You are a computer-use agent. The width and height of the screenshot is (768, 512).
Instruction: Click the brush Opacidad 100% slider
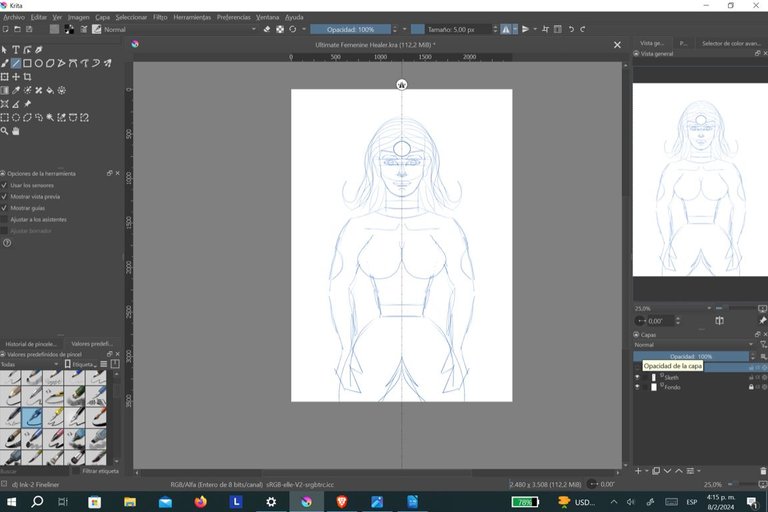point(351,29)
